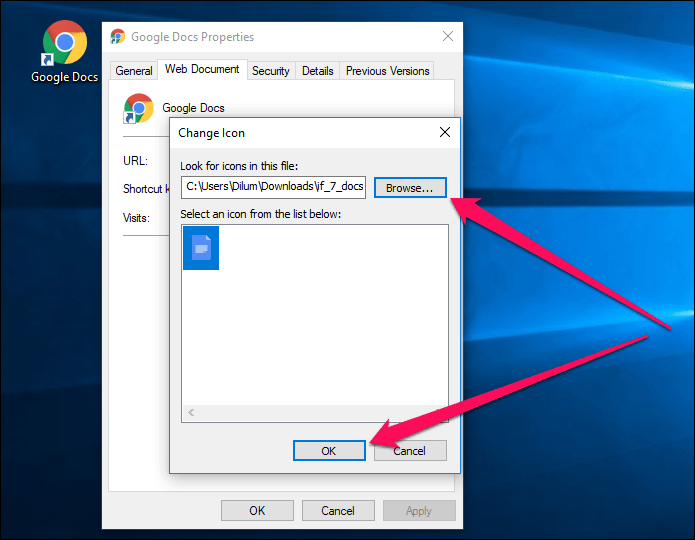Select the blue Google Docs icon in list
This screenshot has width=695, height=540.
tap(201, 248)
